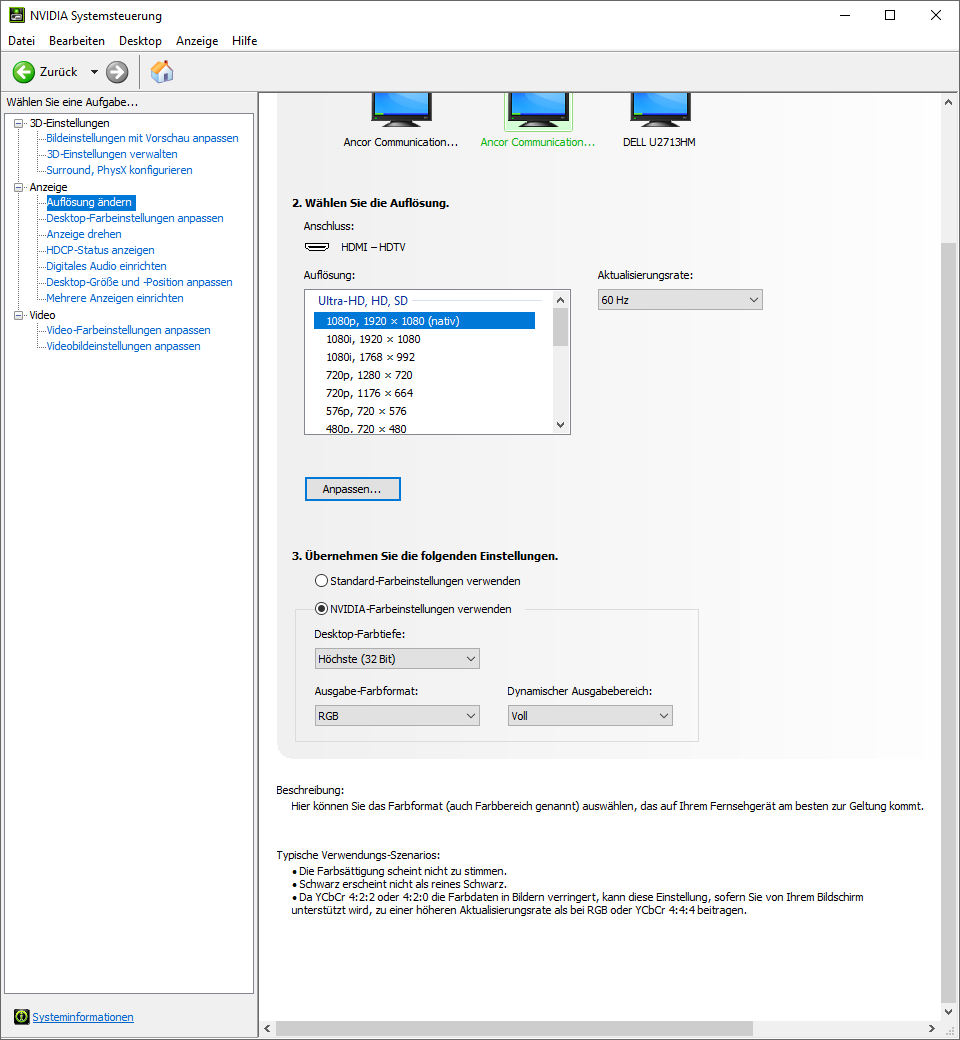The height and width of the screenshot is (1040, 960).
Task: Select resolution 1080i, 1920 × 1080
Action: [x=424, y=339]
